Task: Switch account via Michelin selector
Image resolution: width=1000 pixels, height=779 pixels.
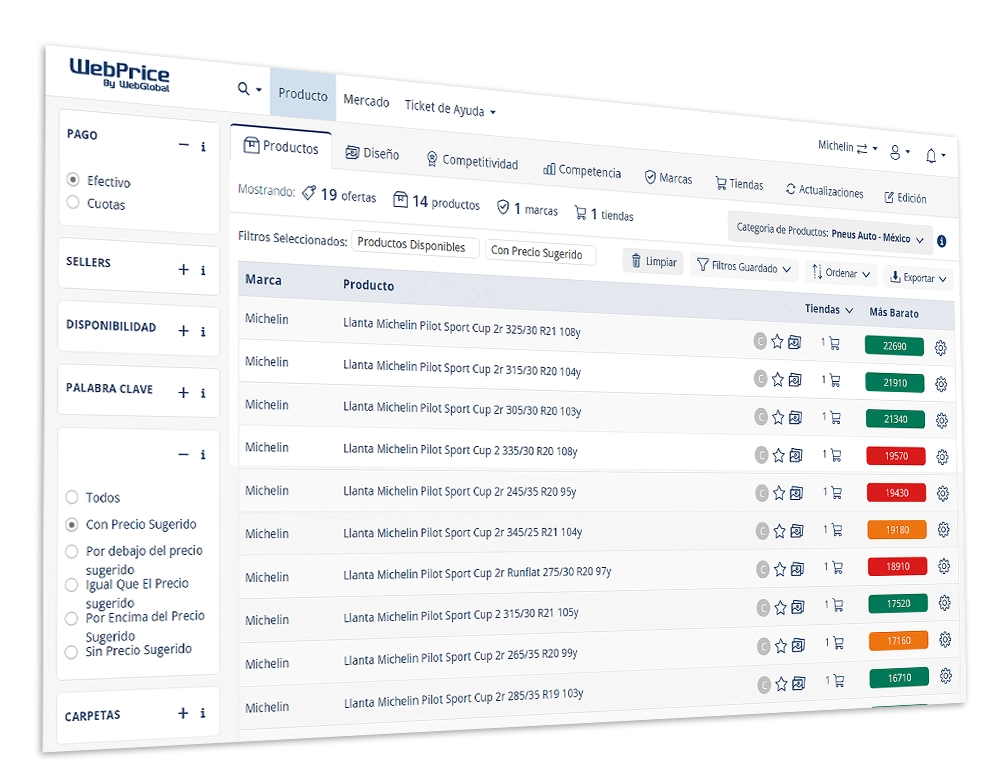Action: tap(848, 147)
